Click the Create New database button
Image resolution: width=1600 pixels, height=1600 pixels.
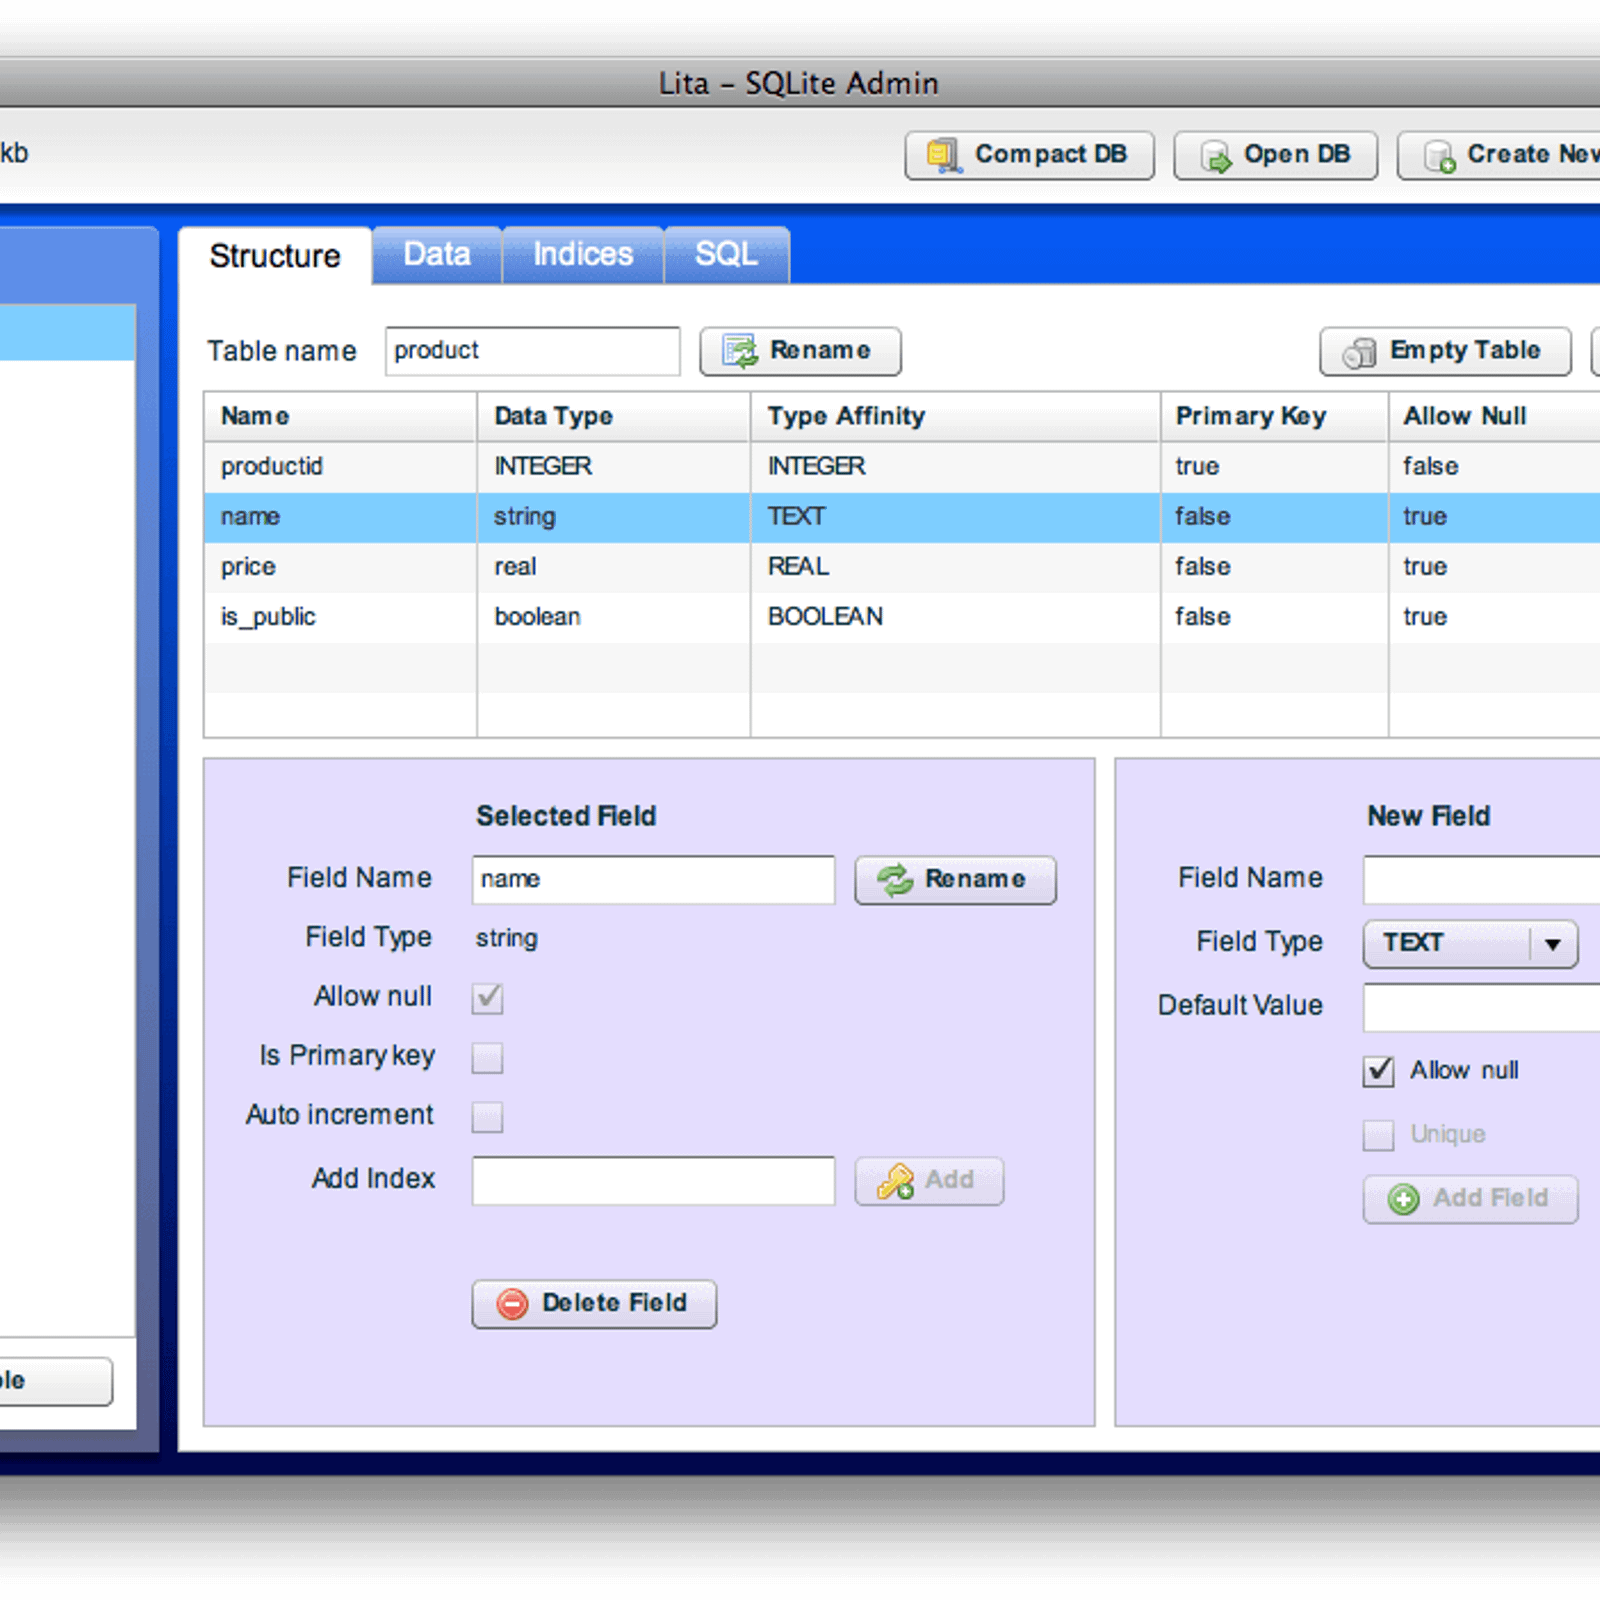click(x=1499, y=155)
